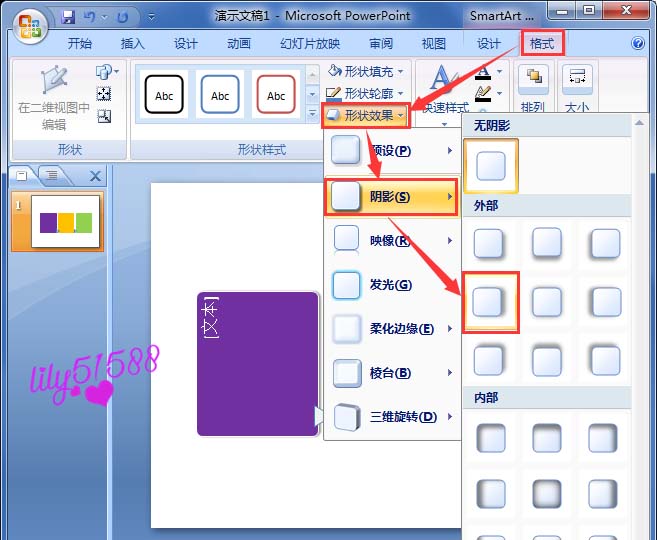Open the 预设(P) submenu

tap(392, 150)
